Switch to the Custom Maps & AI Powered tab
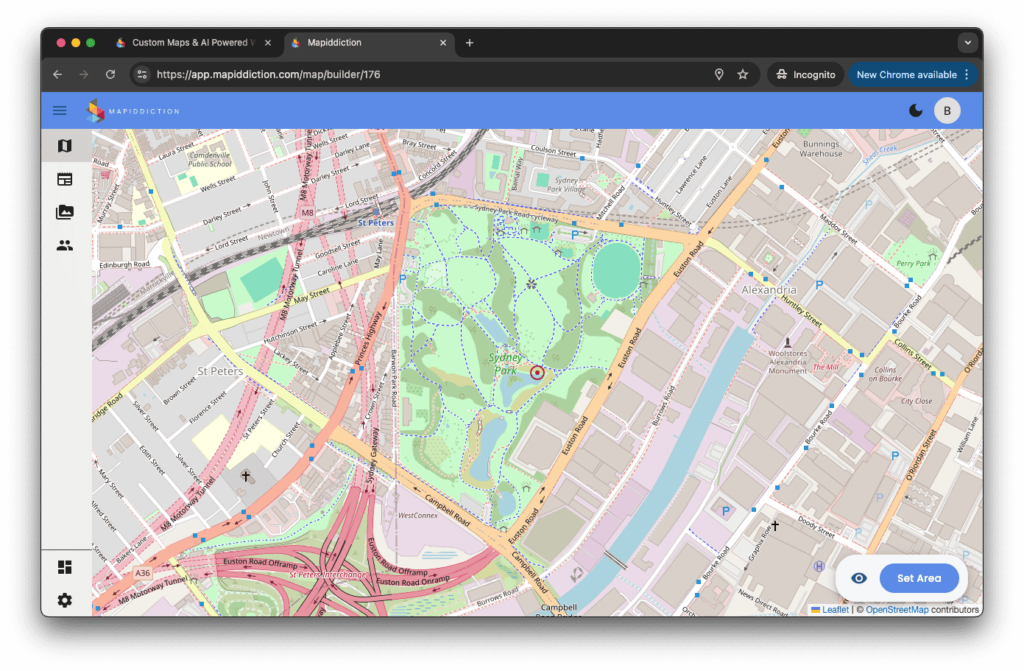This screenshot has width=1024, height=671. point(190,43)
